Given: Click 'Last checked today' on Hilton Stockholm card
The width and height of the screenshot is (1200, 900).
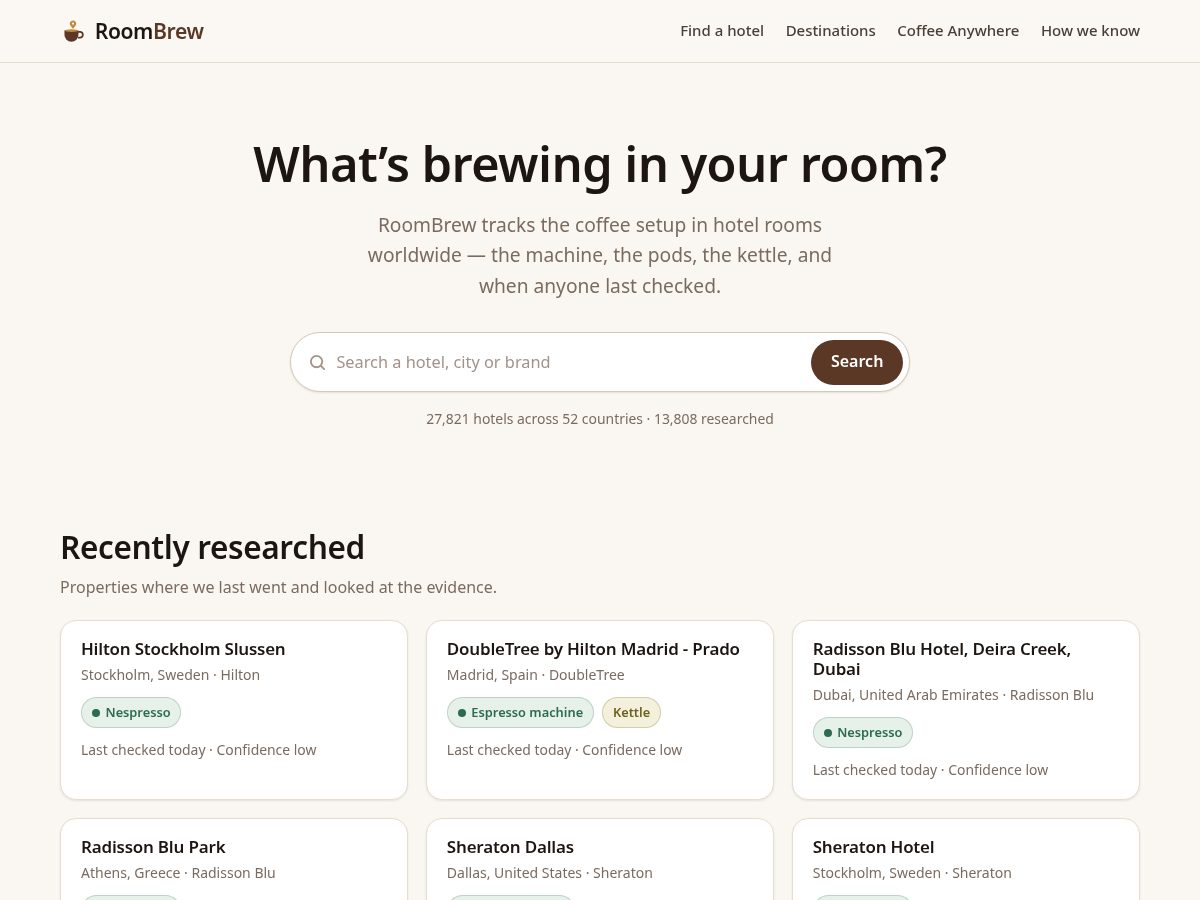Looking at the screenshot, I should (x=143, y=750).
